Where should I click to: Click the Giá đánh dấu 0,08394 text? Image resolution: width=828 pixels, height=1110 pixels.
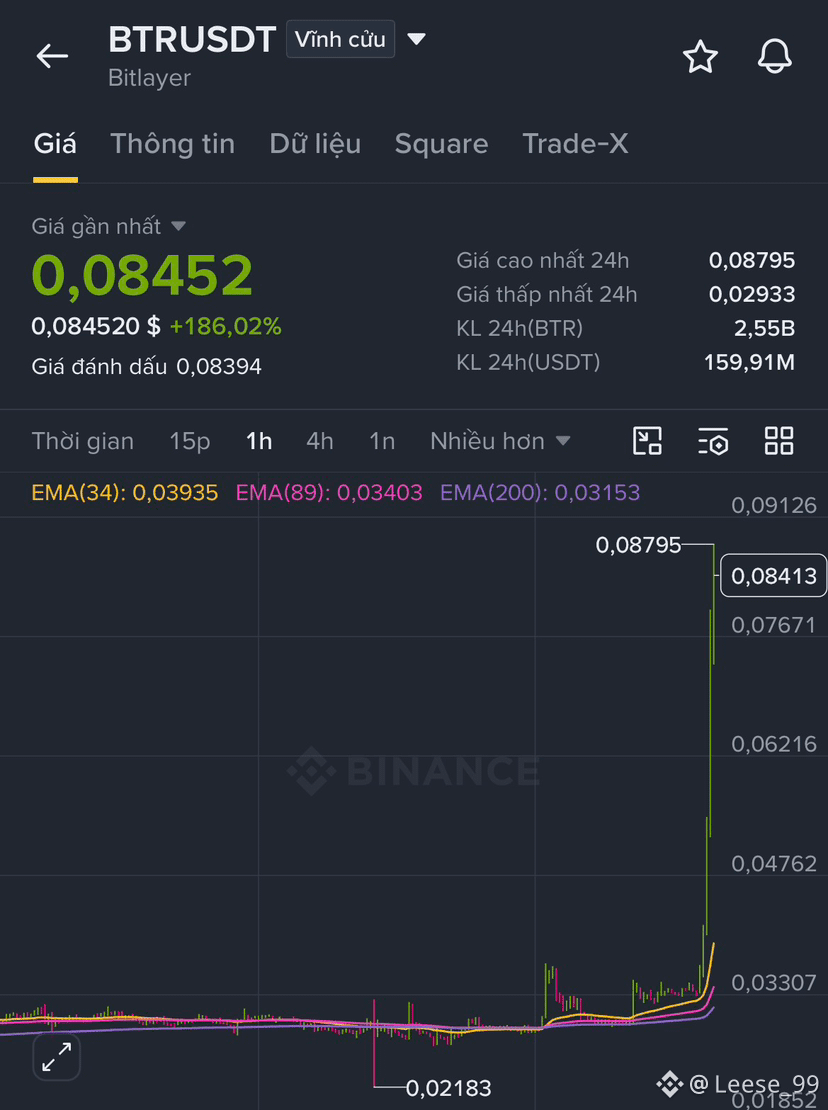[146, 366]
